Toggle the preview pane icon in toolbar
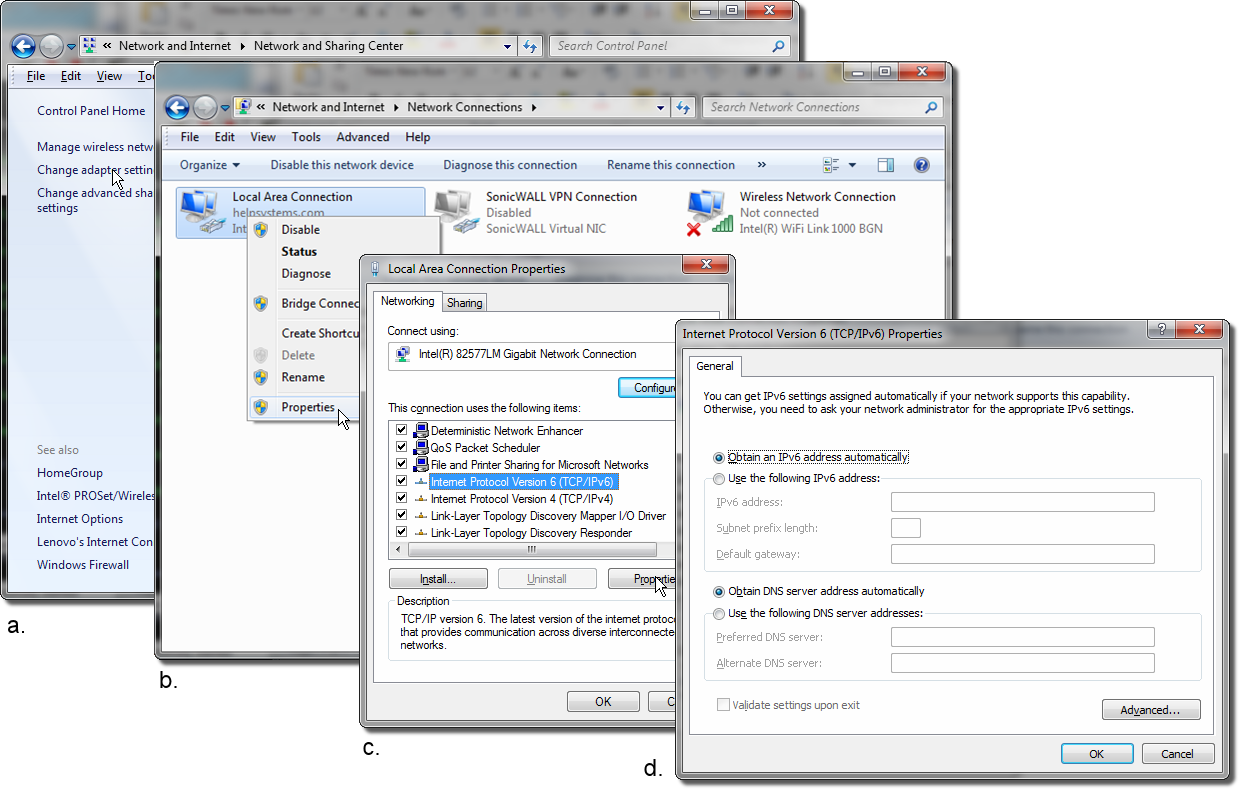The height and width of the screenshot is (789, 1239). 885,165
